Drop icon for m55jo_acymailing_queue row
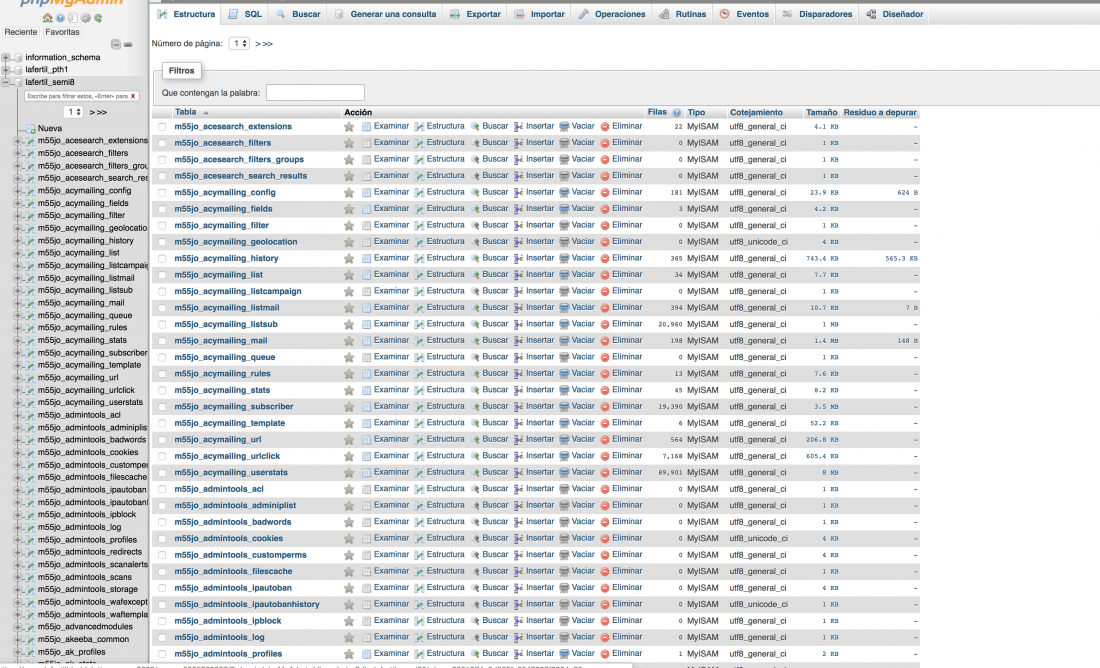1100x668 pixels. click(605, 357)
